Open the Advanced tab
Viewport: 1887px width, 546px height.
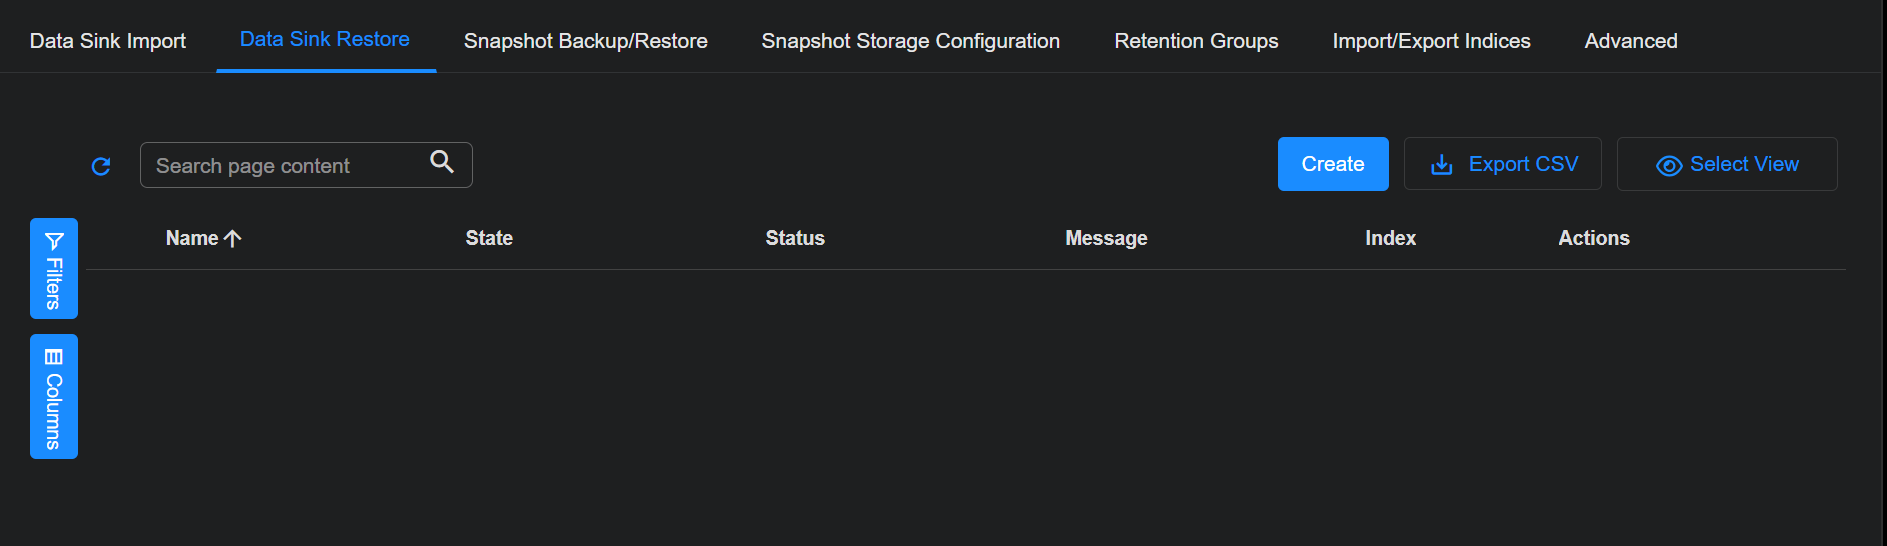click(x=1630, y=41)
